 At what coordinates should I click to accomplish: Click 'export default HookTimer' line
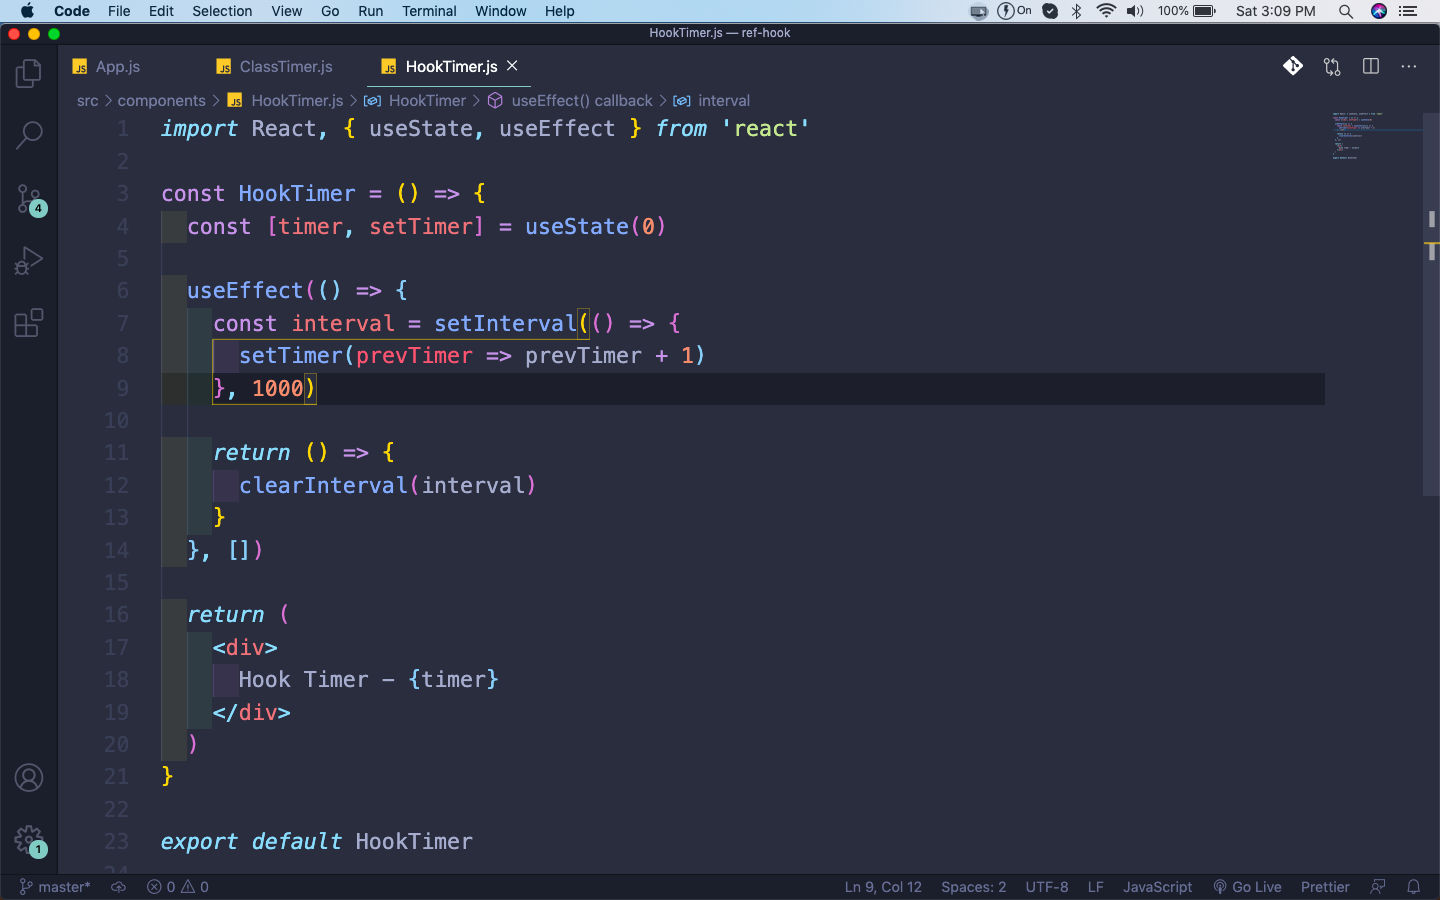point(317,842)
